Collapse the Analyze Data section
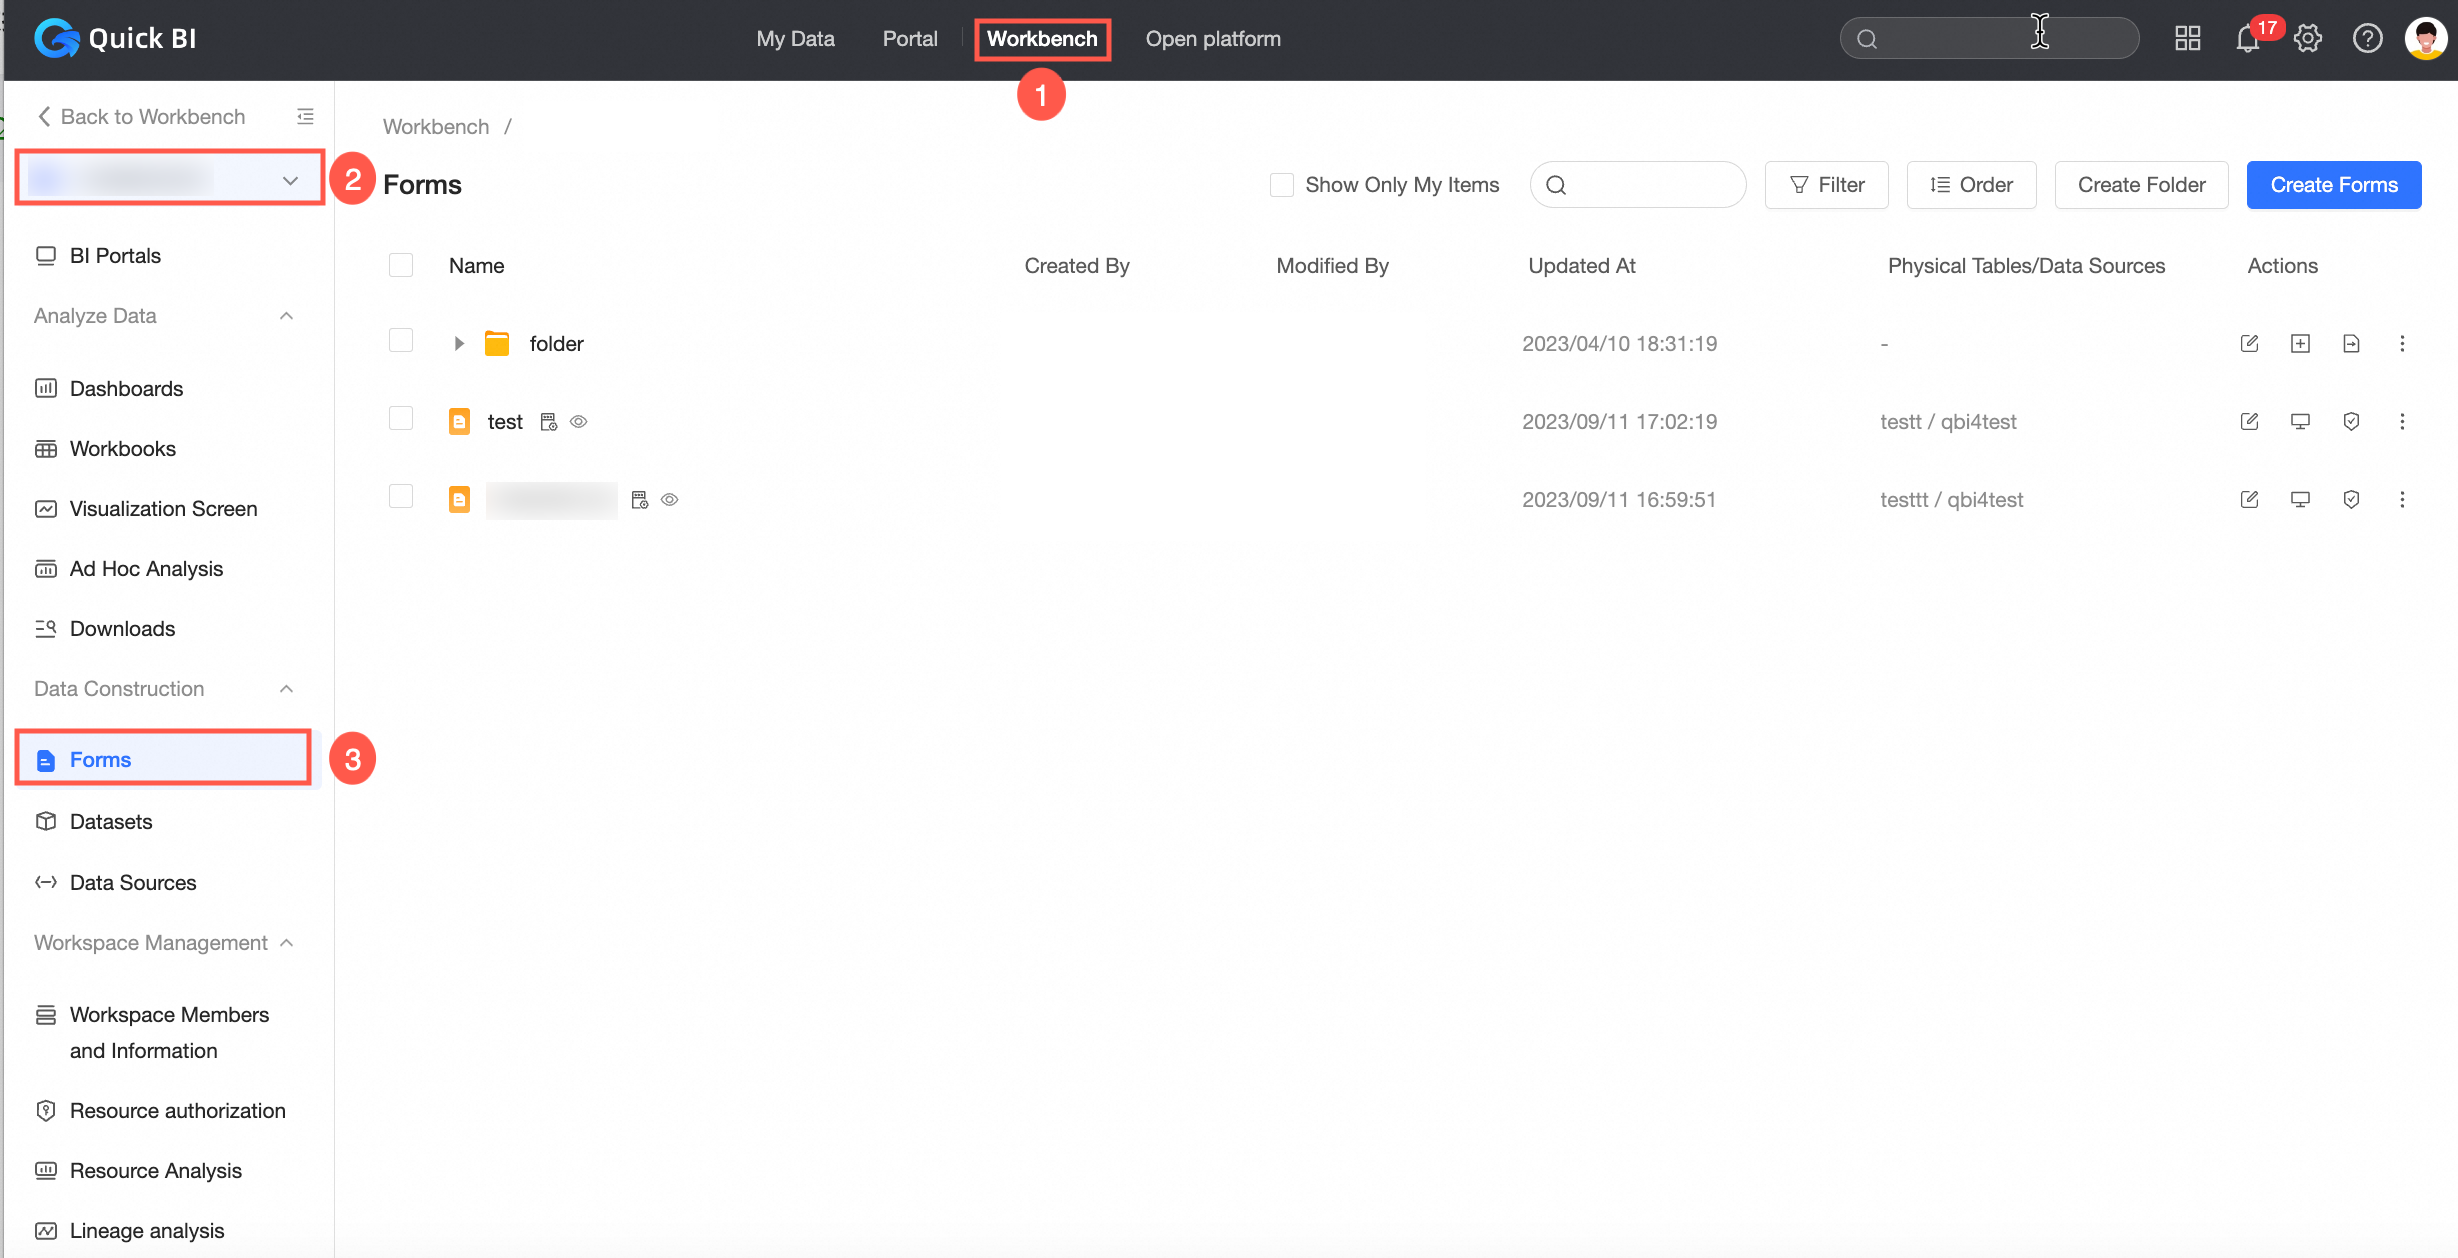2458x1258 pixels. [x=286, y=316]
